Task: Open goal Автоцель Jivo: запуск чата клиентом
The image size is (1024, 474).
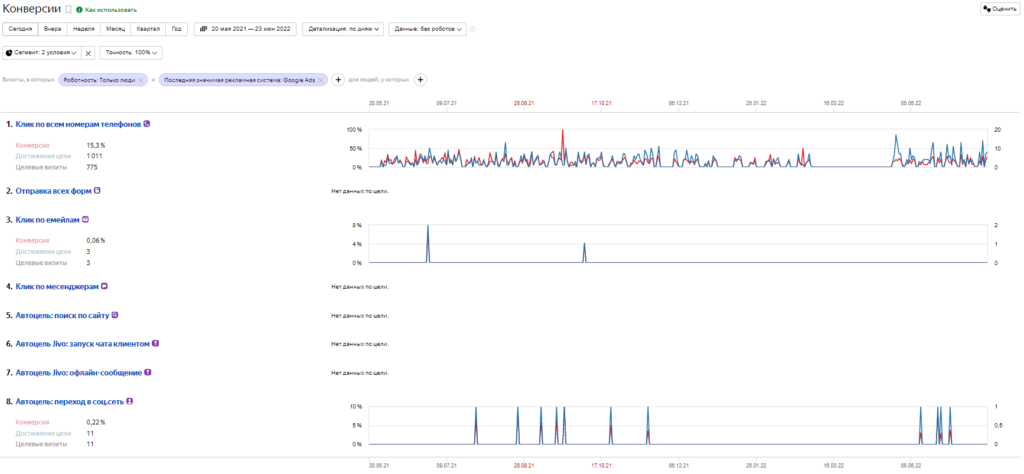Action: (83, 343)
